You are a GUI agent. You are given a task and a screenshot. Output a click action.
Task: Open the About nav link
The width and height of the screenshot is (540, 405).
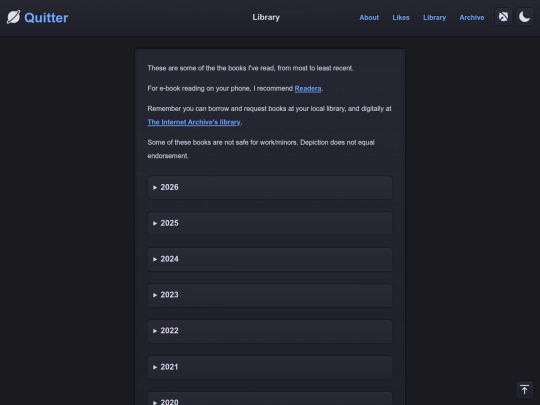[x=369, y=17]
